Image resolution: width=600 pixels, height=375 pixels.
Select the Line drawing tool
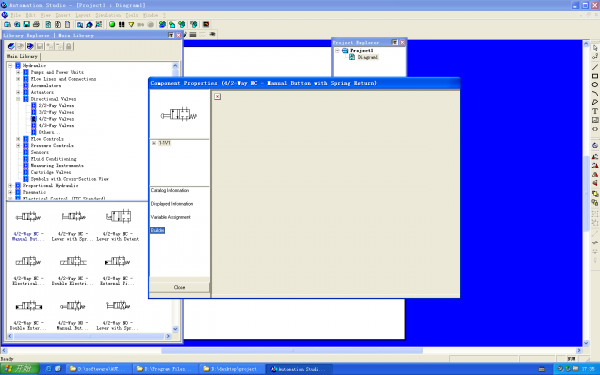click(595, 67)
